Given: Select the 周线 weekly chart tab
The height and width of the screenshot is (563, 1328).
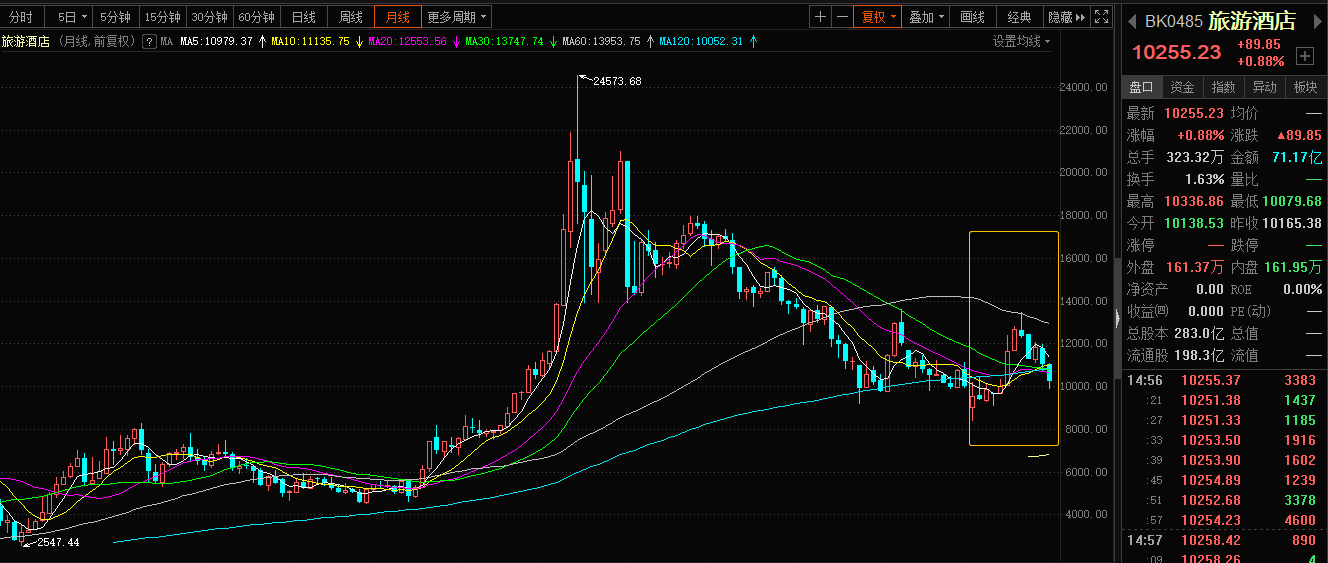Looking at the screenshot, I should coord(350,17).
